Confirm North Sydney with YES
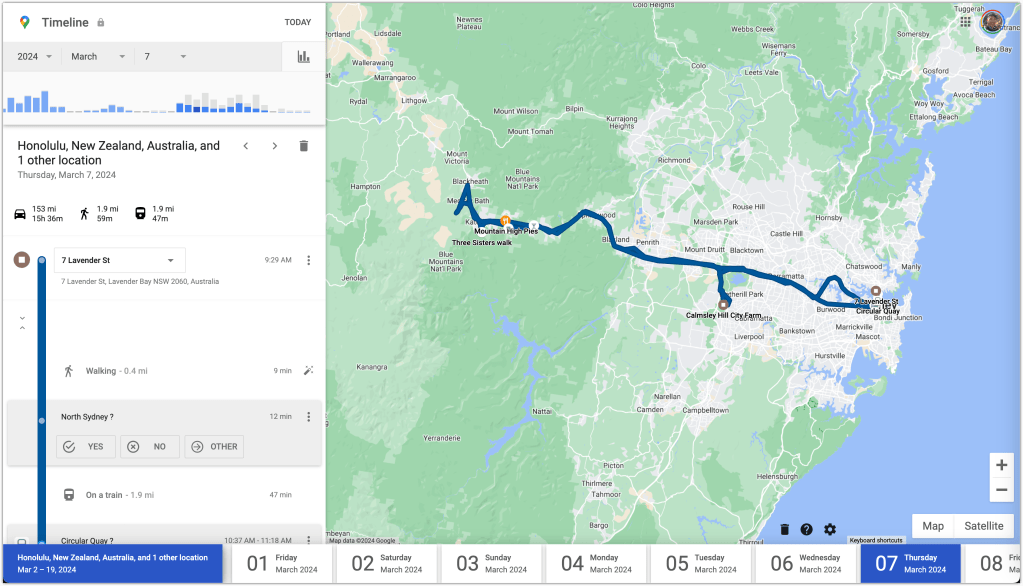 point(86,447)
